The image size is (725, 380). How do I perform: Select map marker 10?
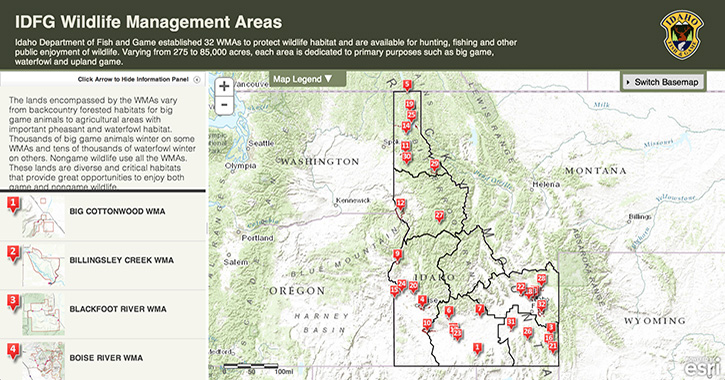(x=427, y=325)
